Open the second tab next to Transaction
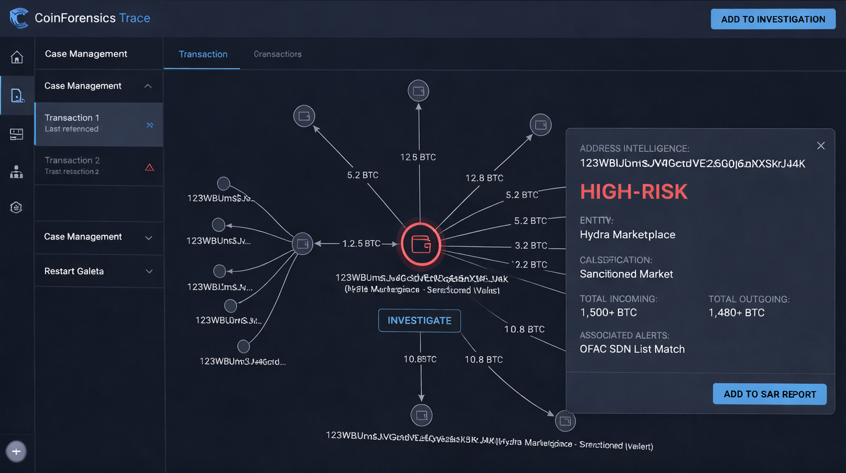 [x=277, y=54]
